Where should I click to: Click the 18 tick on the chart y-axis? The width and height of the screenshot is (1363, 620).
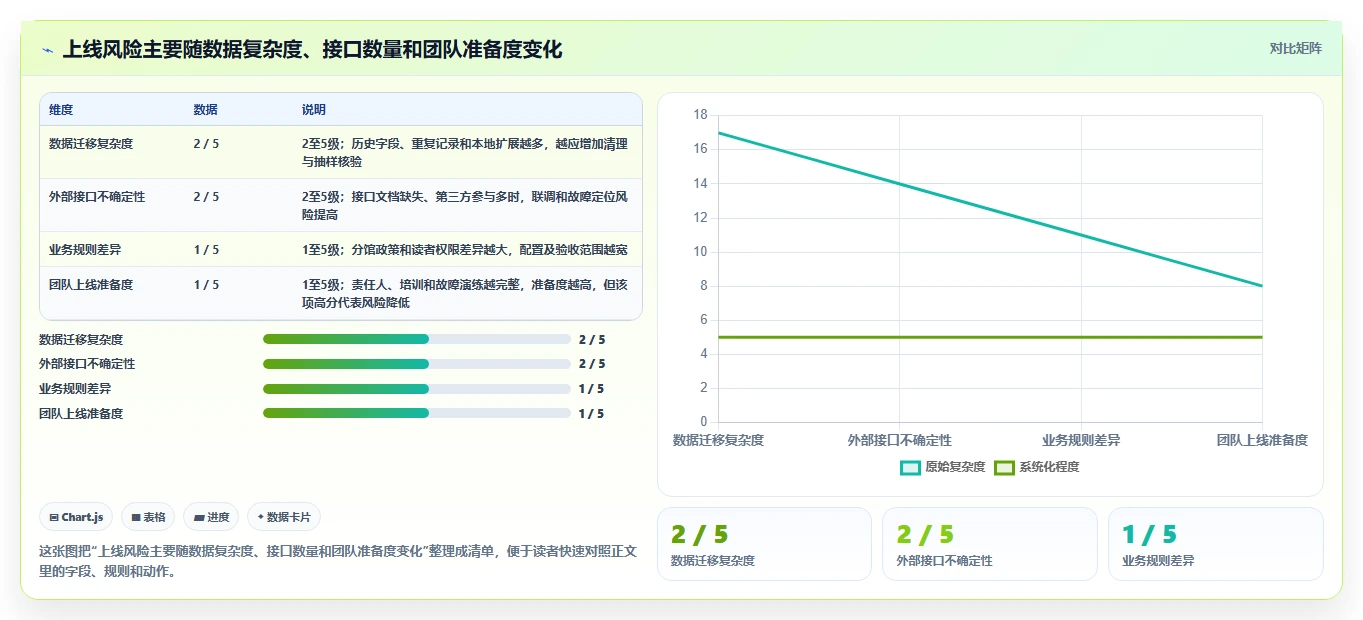pyautogui.click(x=700, y=115)
